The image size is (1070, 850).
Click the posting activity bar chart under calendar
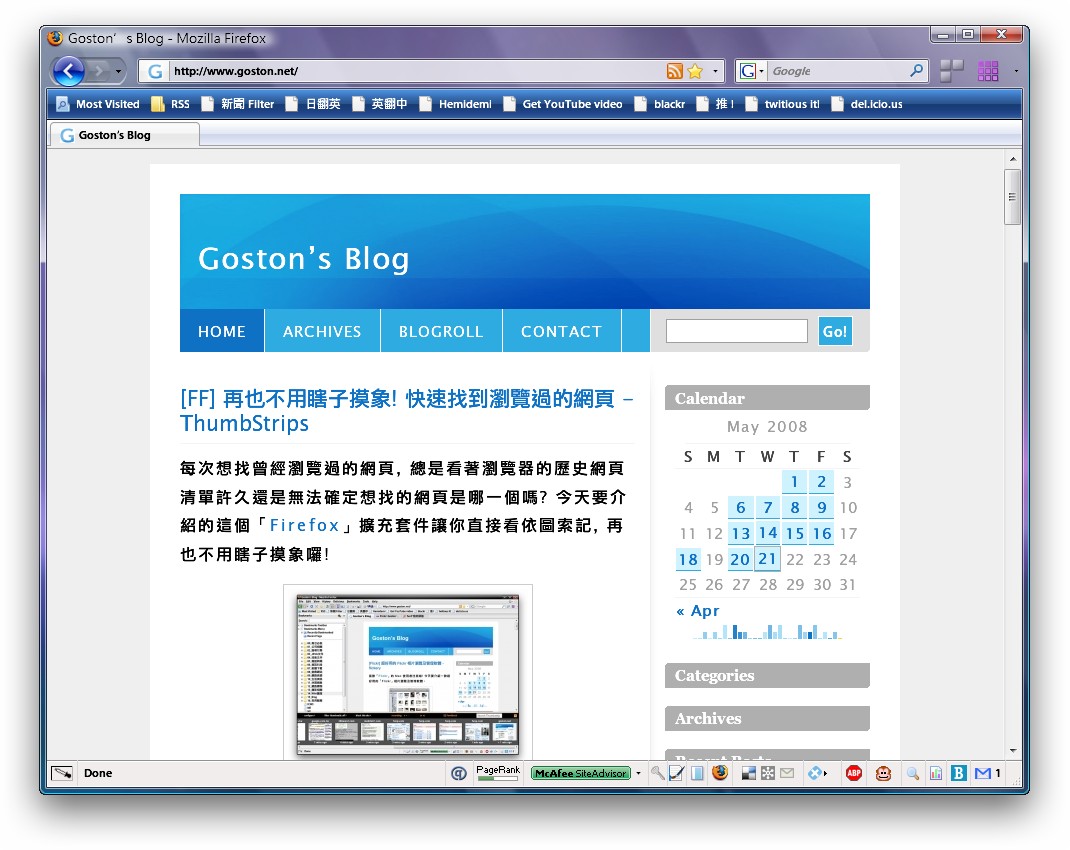767,632
